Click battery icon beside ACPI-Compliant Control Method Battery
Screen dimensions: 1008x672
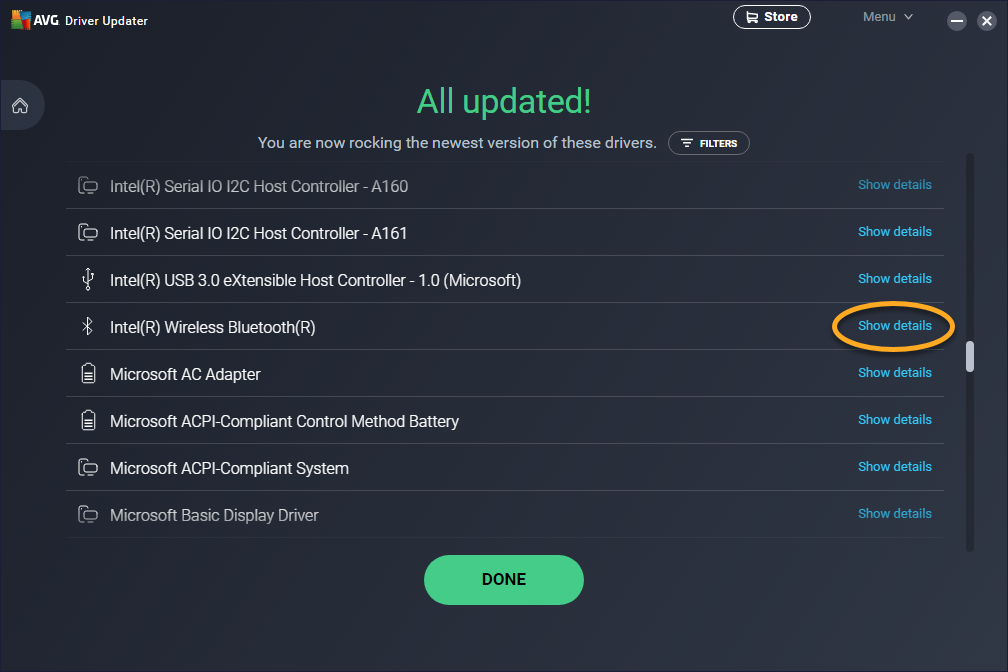coord(88,421)
